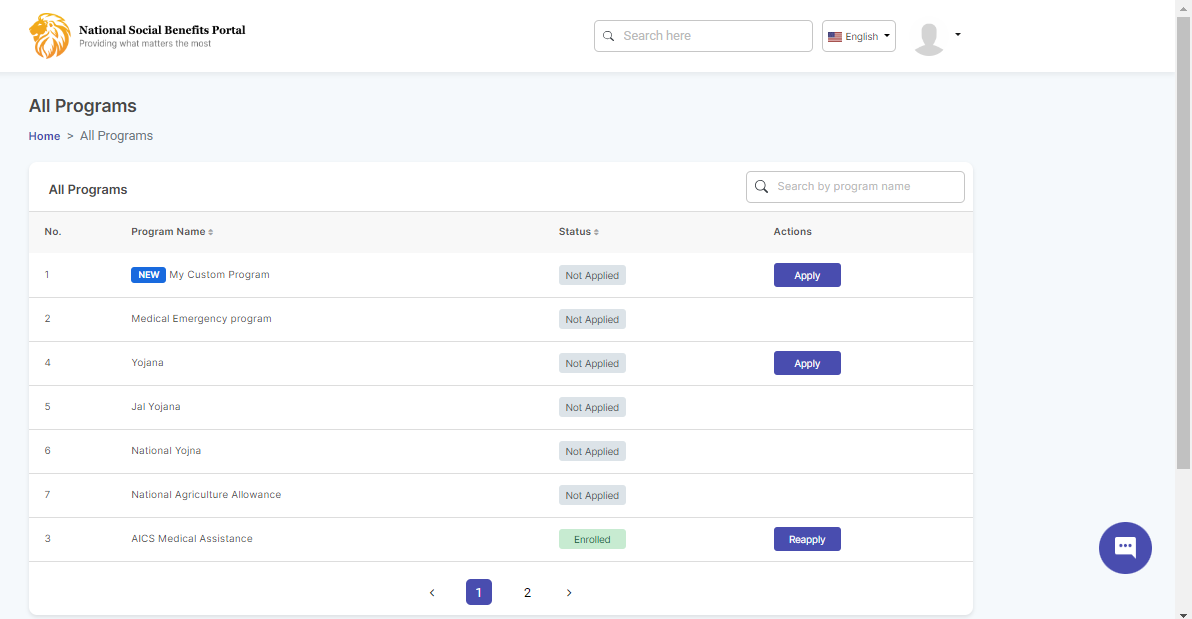The image size is (1192, 619).
Task: Expand the user profile menu arrow
Action: [x=958, y=34]
